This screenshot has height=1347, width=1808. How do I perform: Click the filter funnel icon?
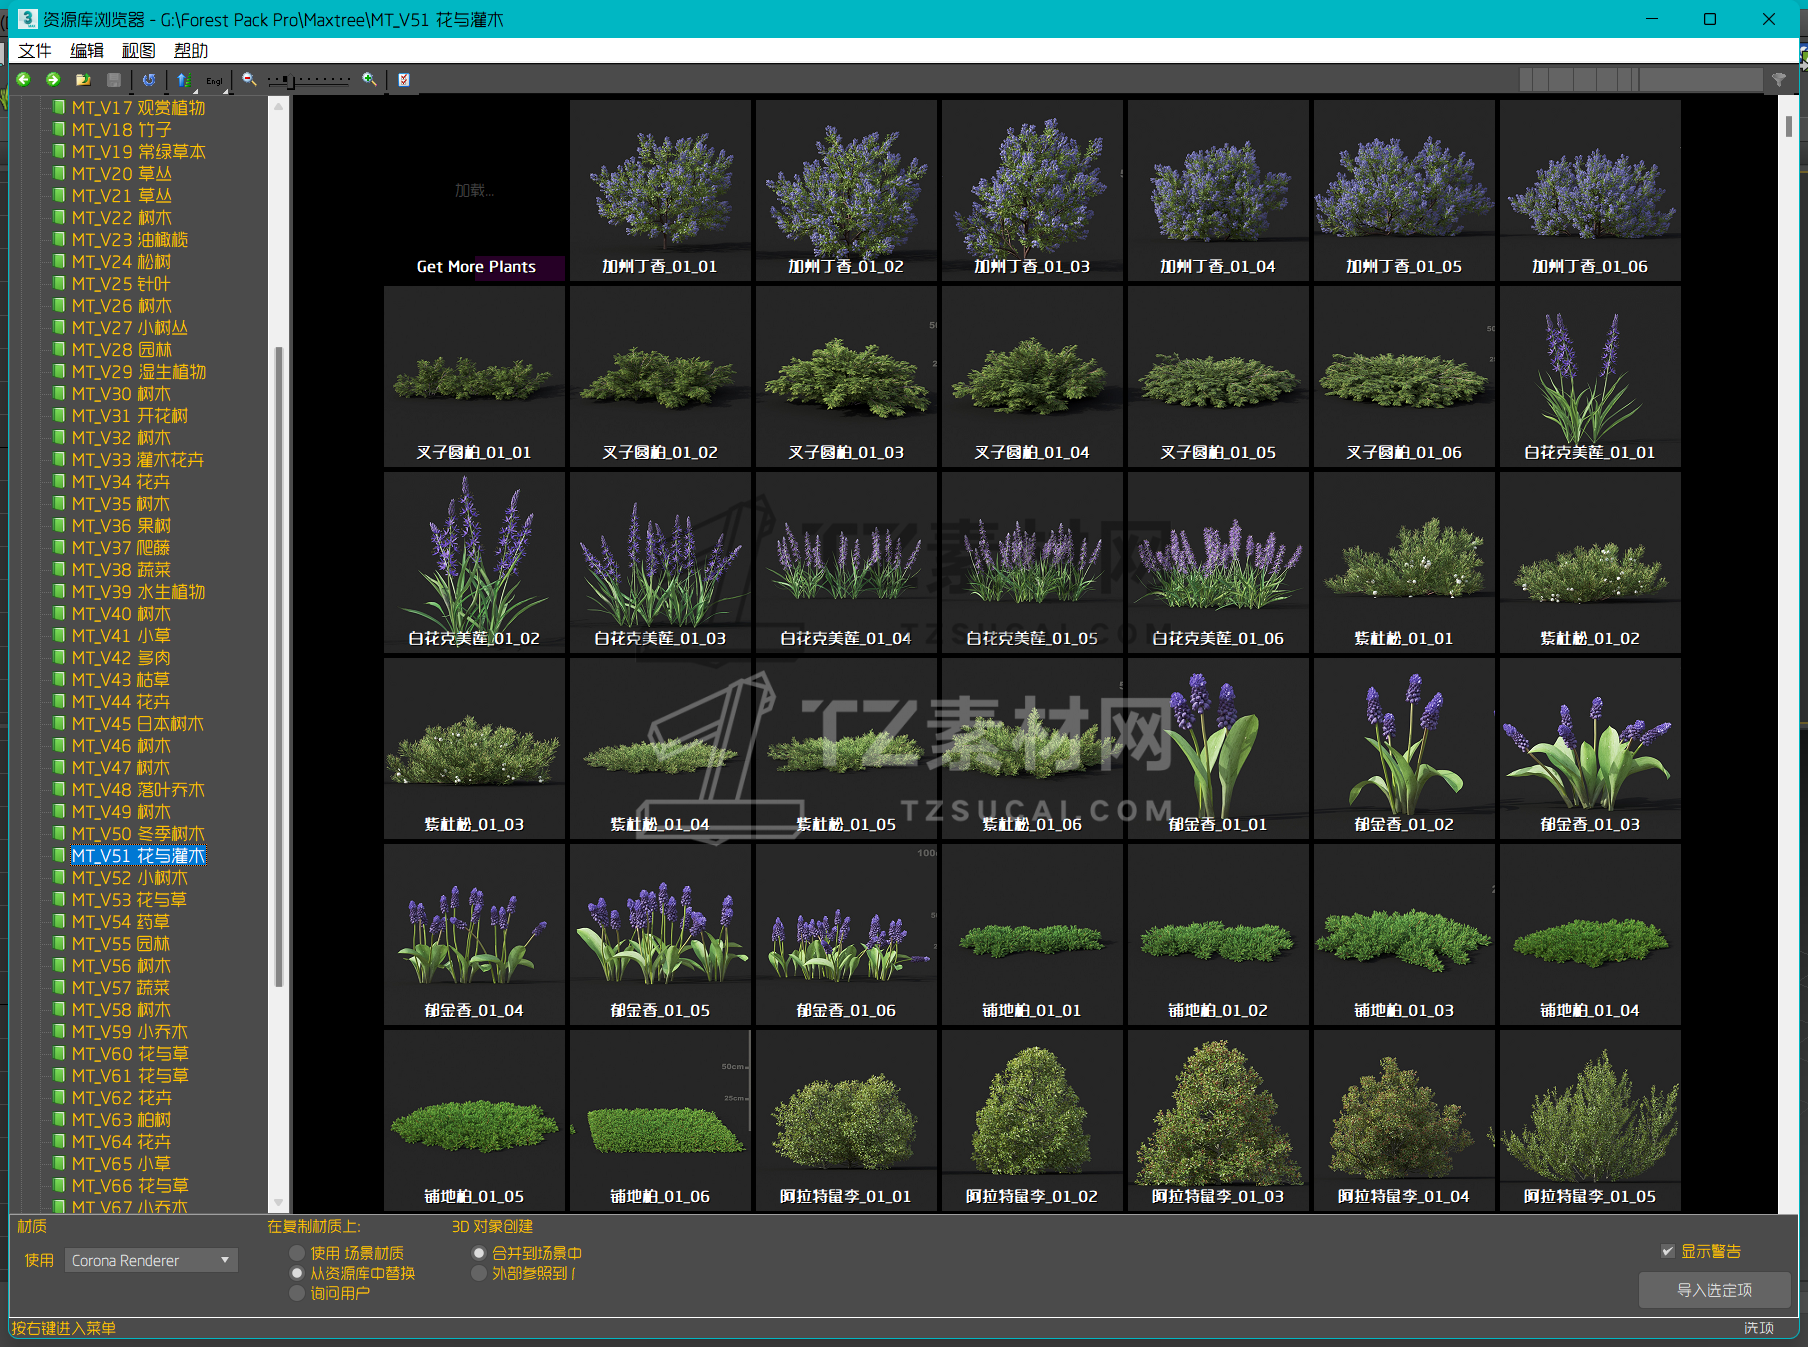[1779, 80]
